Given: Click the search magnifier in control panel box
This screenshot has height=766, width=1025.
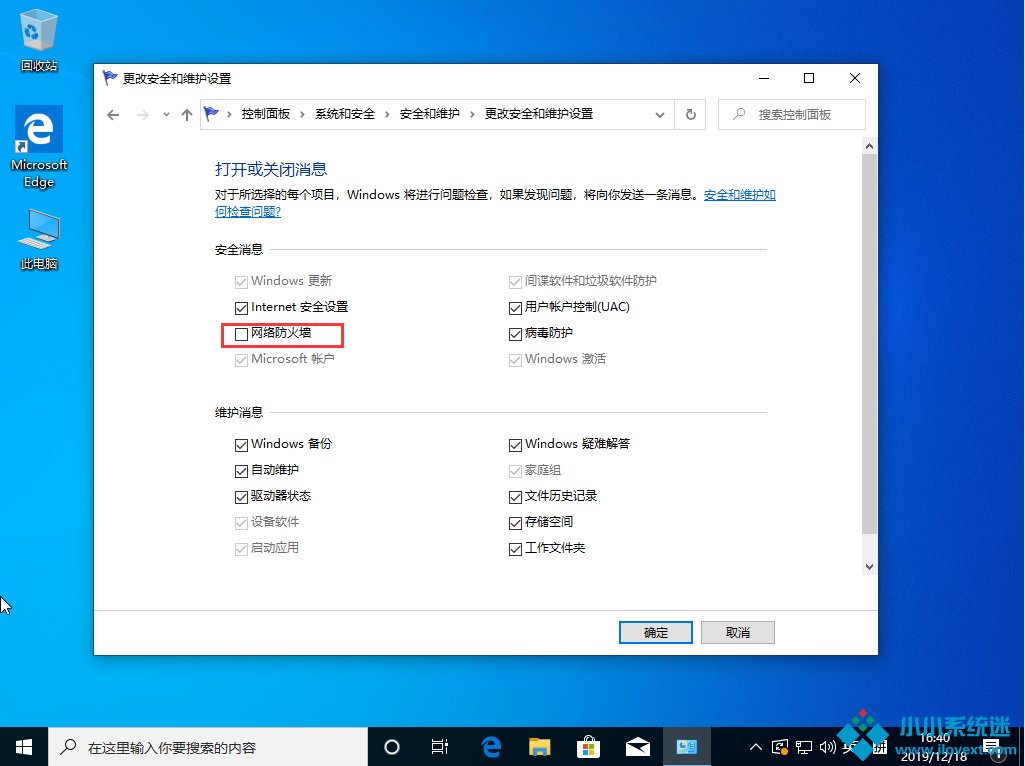Looking at the screenshot, I should [739, 114].
